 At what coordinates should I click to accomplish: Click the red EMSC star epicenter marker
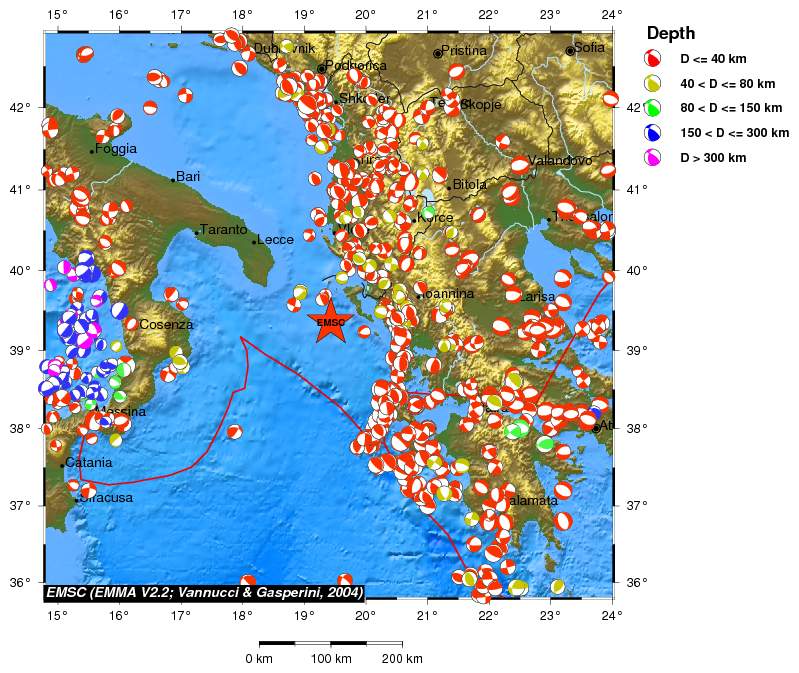(330, 320)
